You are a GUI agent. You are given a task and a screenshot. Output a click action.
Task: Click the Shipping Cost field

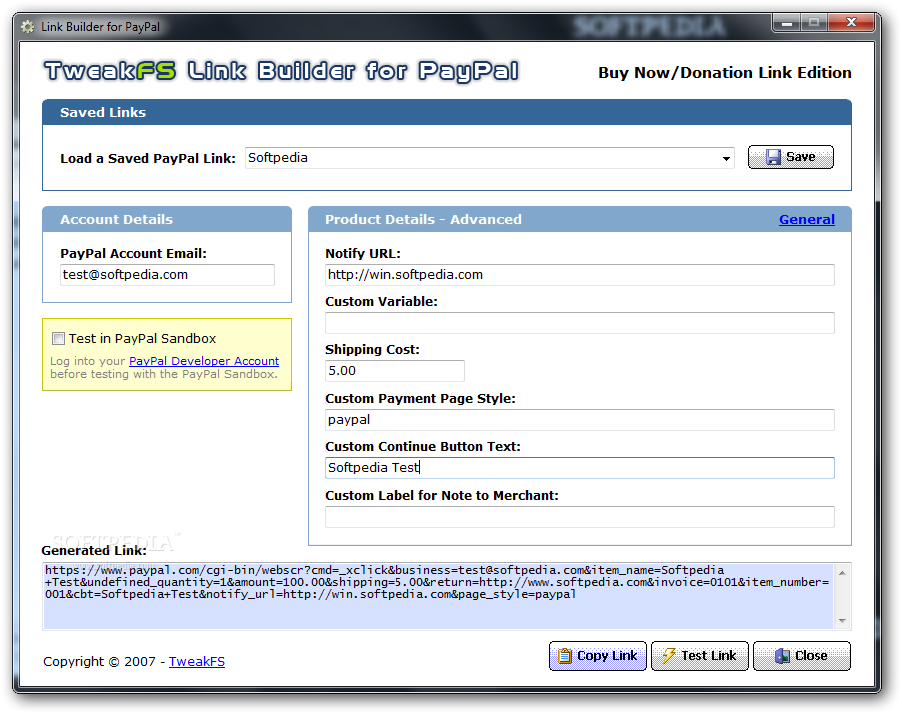tap(395, 371)
